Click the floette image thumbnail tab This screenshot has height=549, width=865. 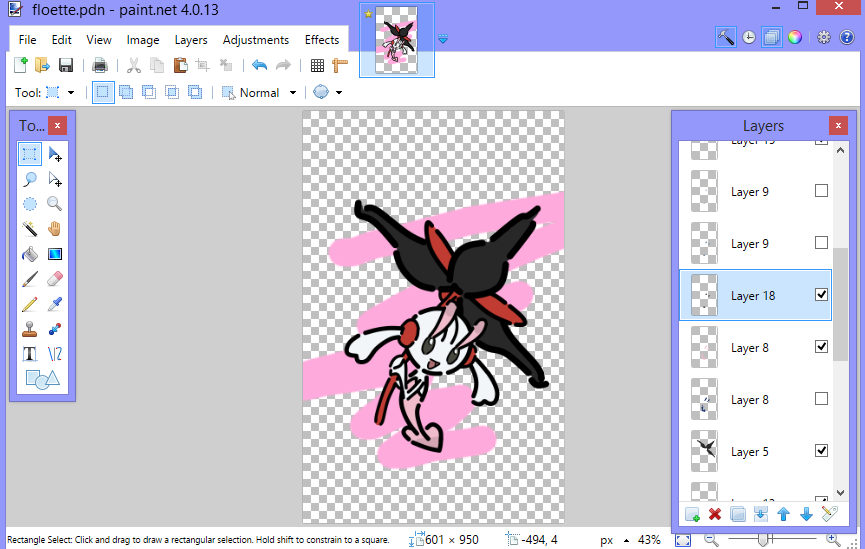397,40
